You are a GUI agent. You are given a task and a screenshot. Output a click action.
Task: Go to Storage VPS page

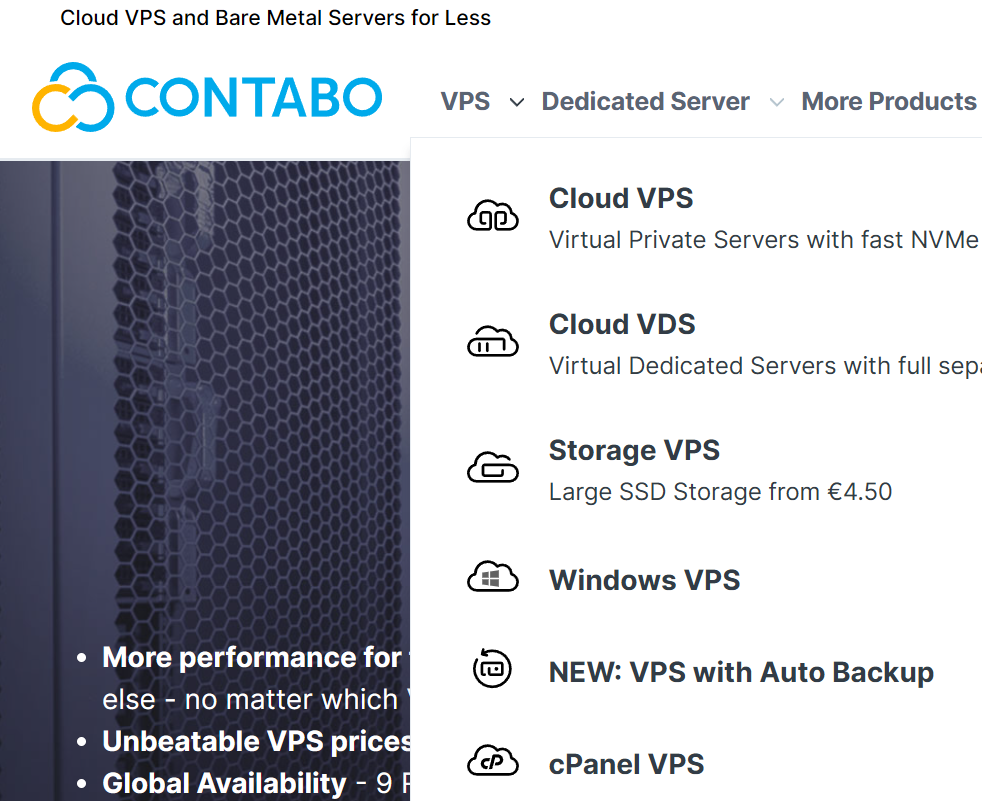point(634,450)
